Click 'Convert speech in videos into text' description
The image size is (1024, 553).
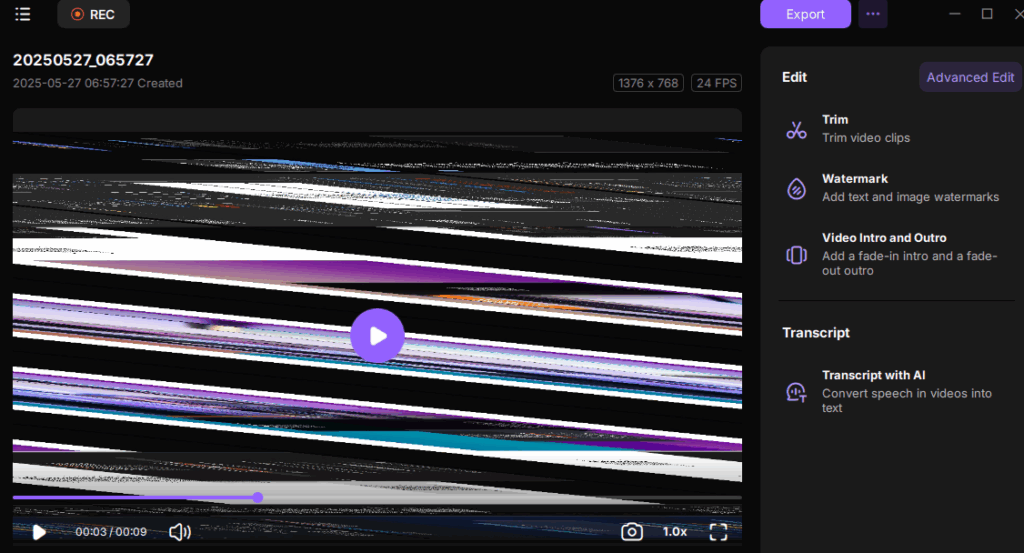[x=906, y=400]
